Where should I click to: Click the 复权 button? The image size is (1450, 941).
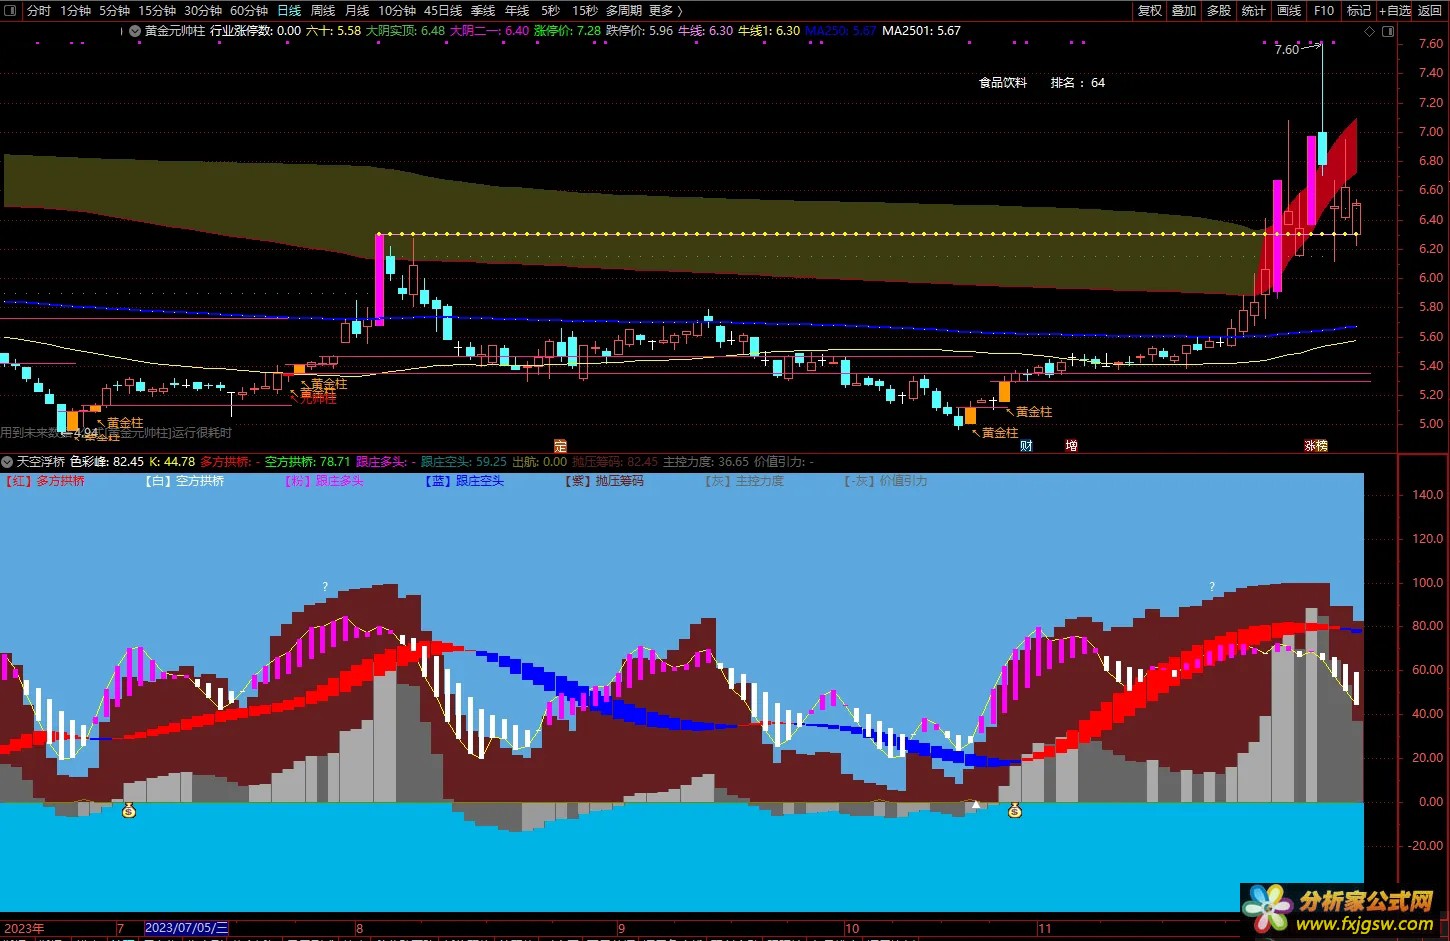[x=1150, y=10]
